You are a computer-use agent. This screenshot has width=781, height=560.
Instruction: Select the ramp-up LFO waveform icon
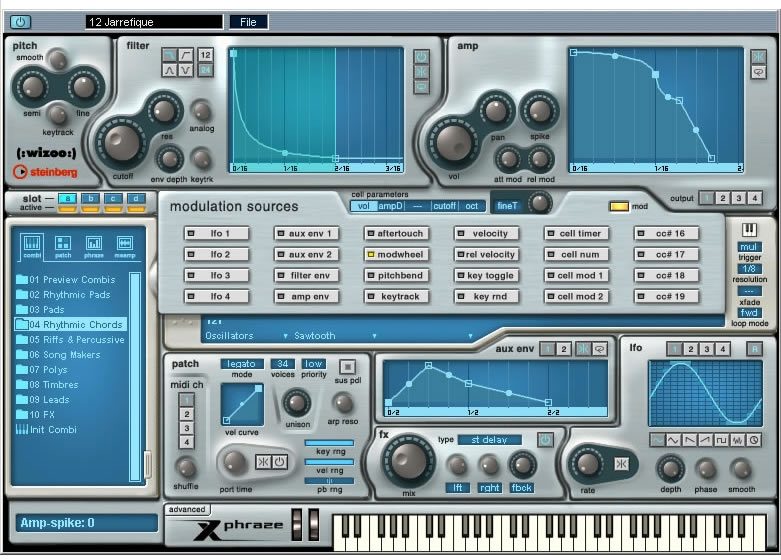click(706, 440)
